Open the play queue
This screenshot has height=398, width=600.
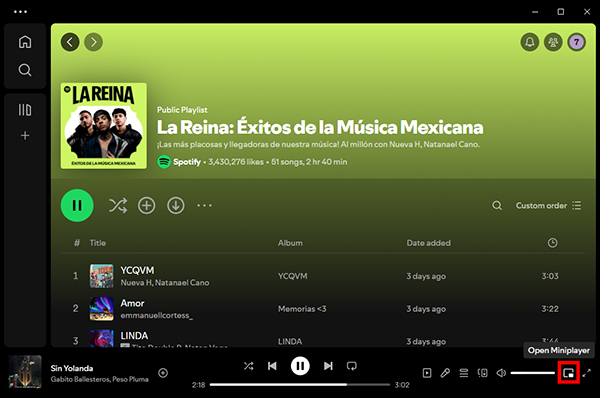click(x=464, y=373)
